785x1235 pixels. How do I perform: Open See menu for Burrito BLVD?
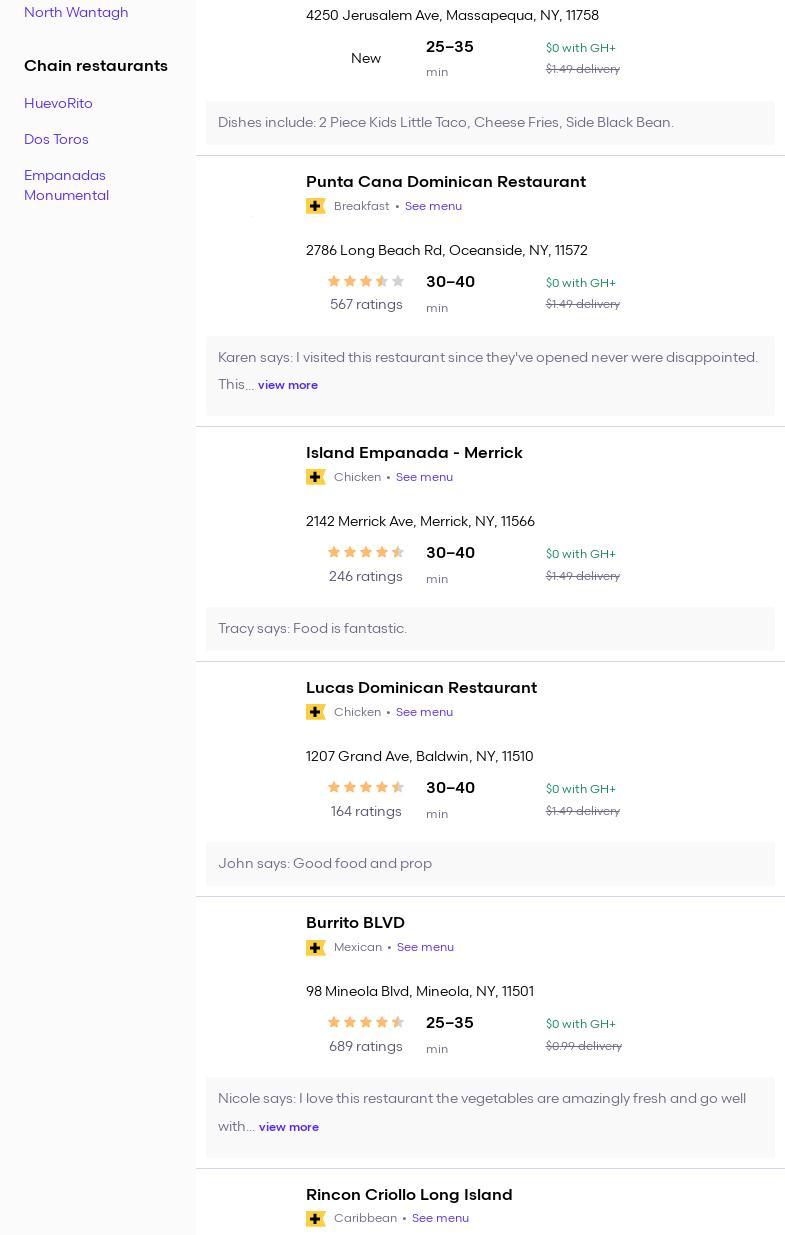(x=425, y=947)
